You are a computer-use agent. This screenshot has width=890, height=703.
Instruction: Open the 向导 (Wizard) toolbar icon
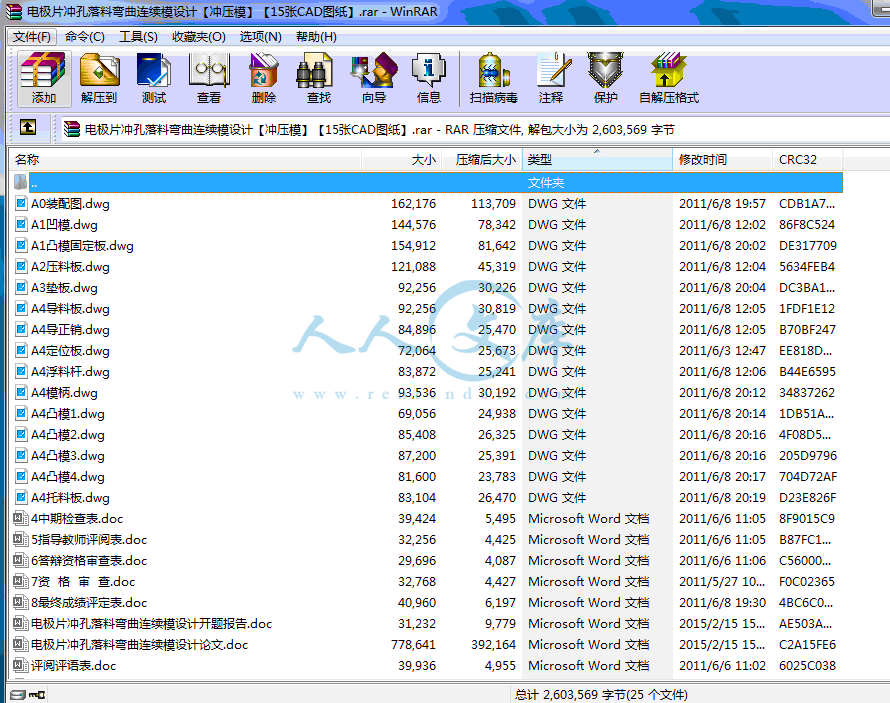(373, 78)
